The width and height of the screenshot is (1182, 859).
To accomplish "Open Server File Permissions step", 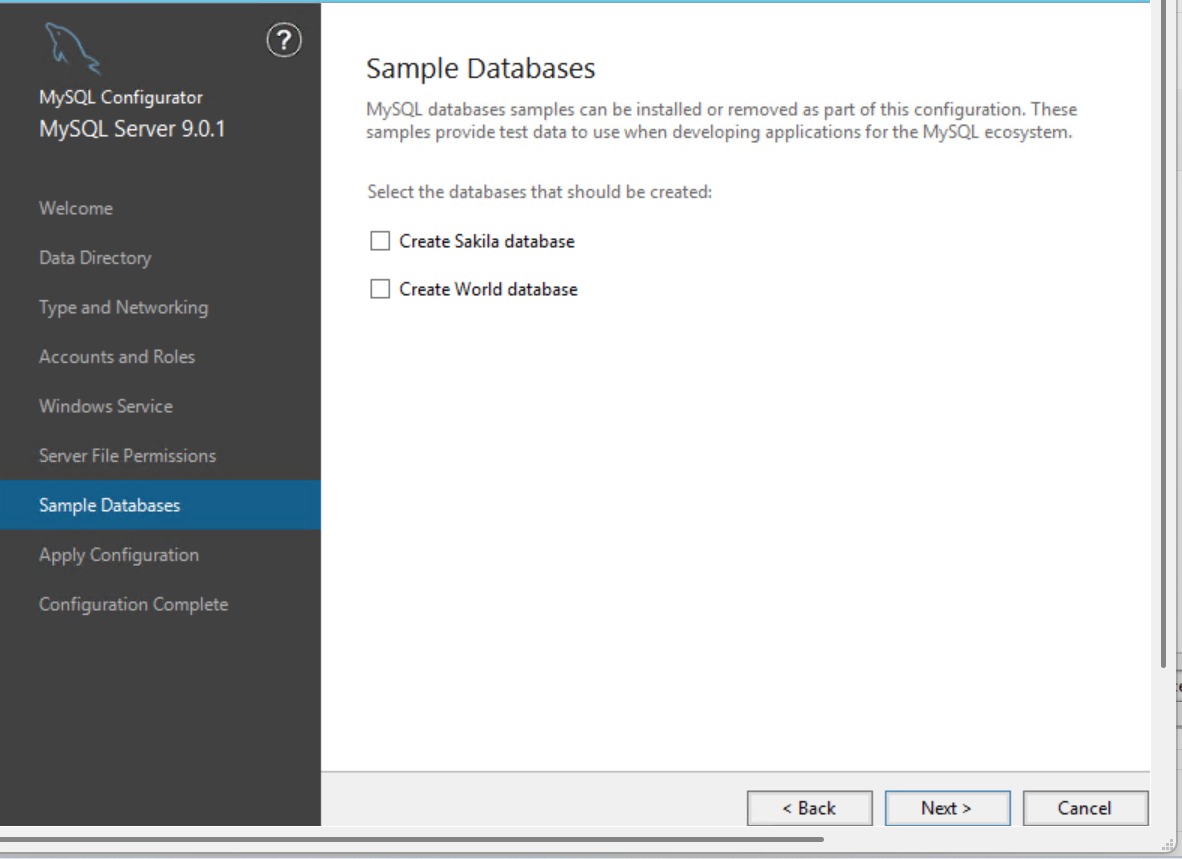I will click(127, 456).
